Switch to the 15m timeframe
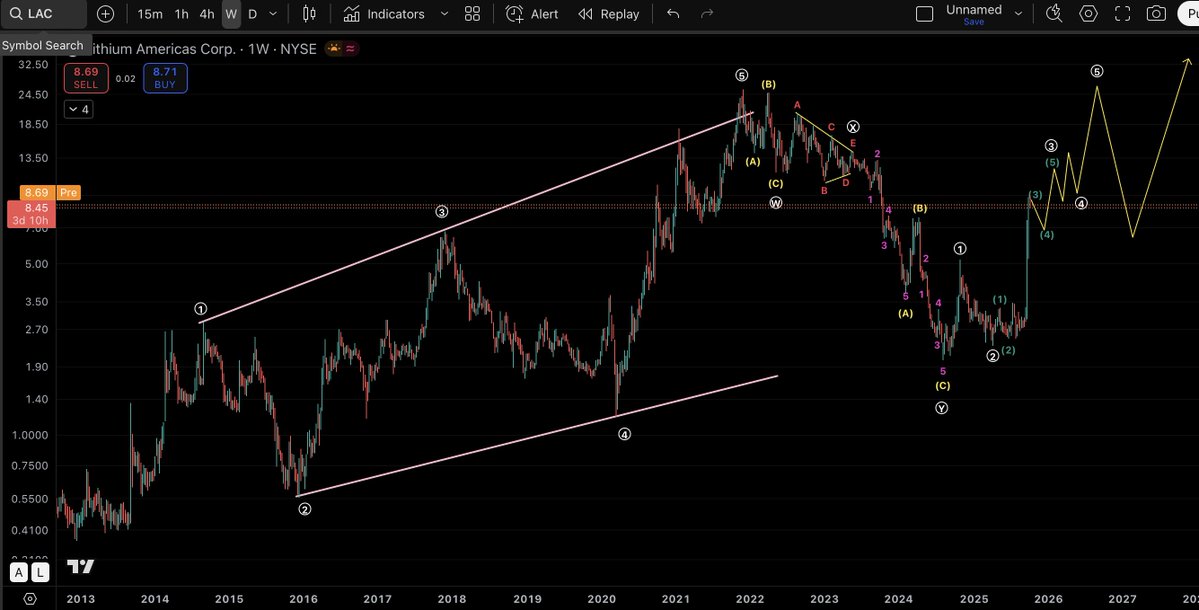This screenshot has height=610, width=1199. (149, 14)
